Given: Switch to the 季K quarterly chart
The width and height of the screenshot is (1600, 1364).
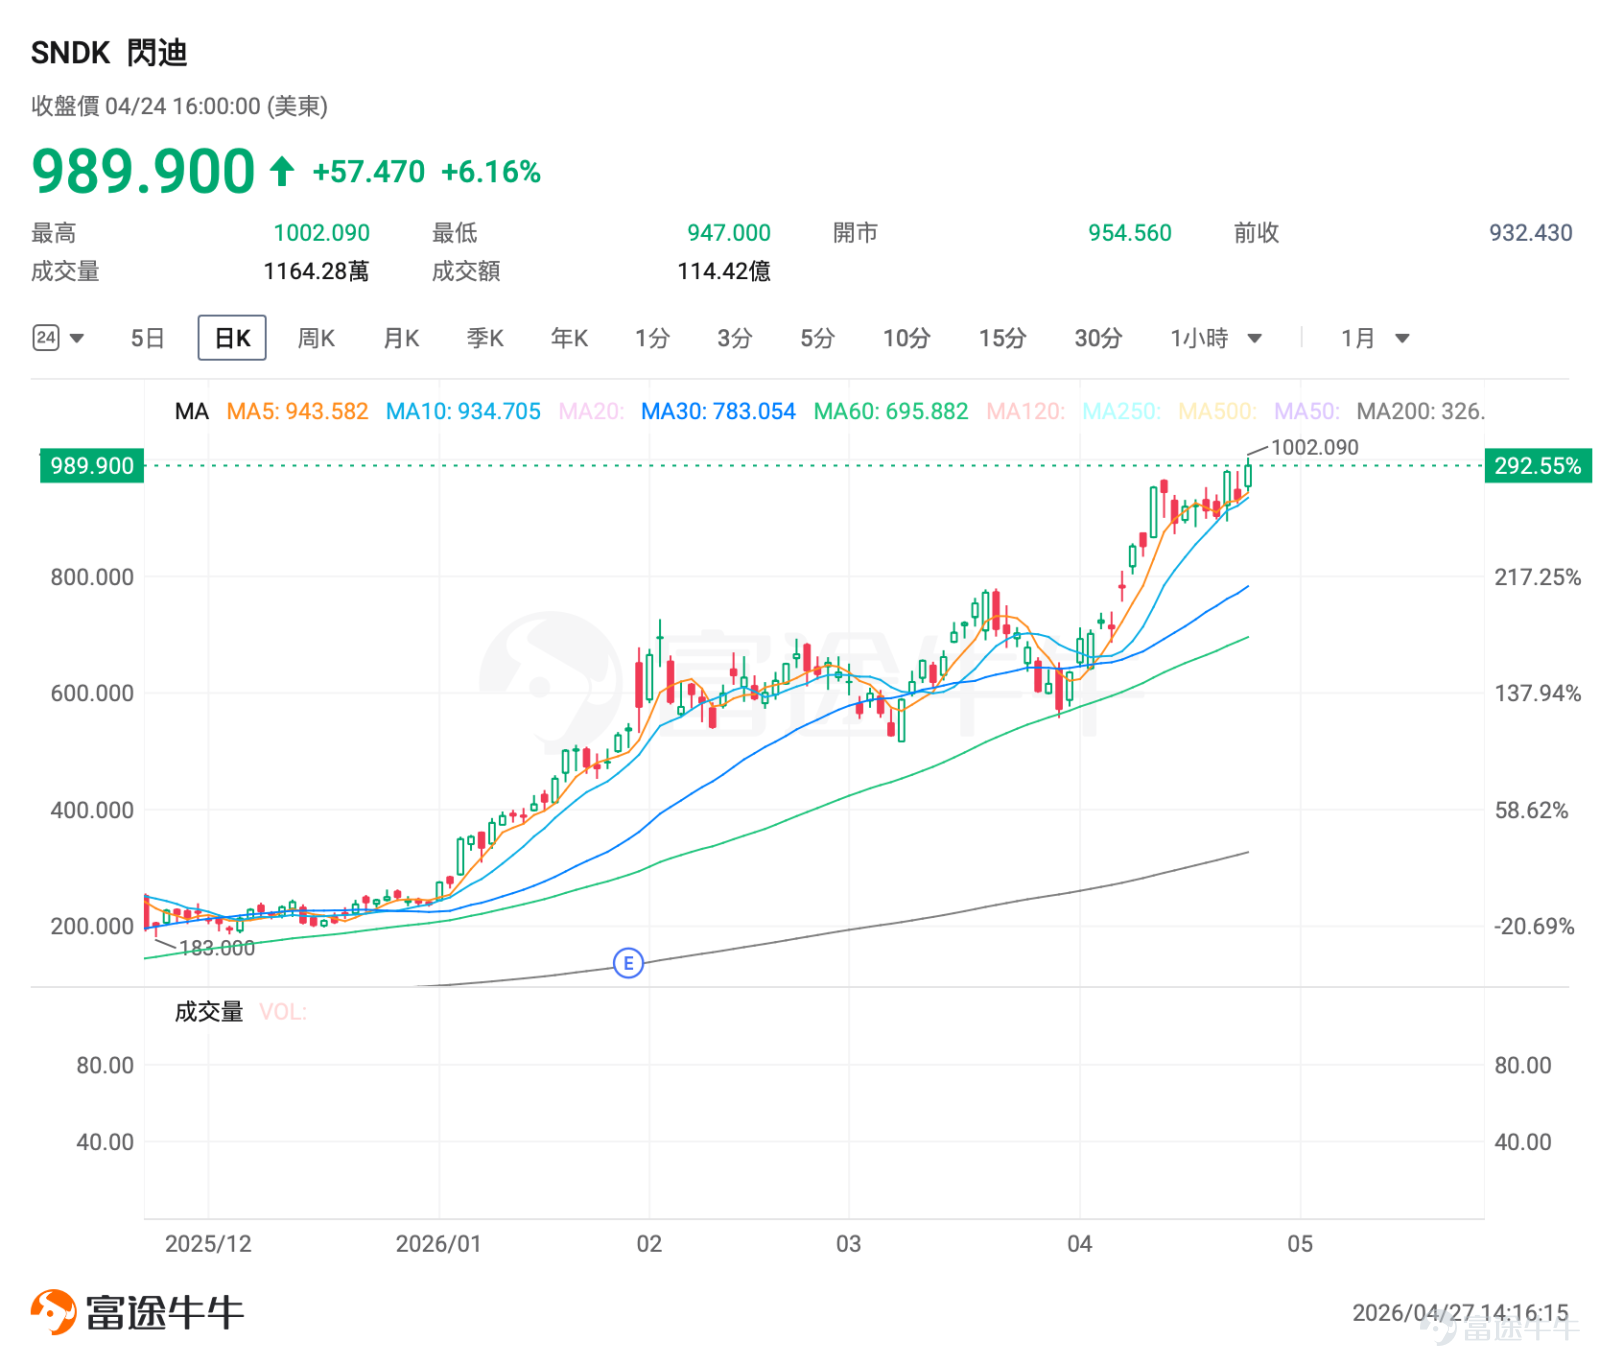Looking at the screenshot, I should [485, 338].
